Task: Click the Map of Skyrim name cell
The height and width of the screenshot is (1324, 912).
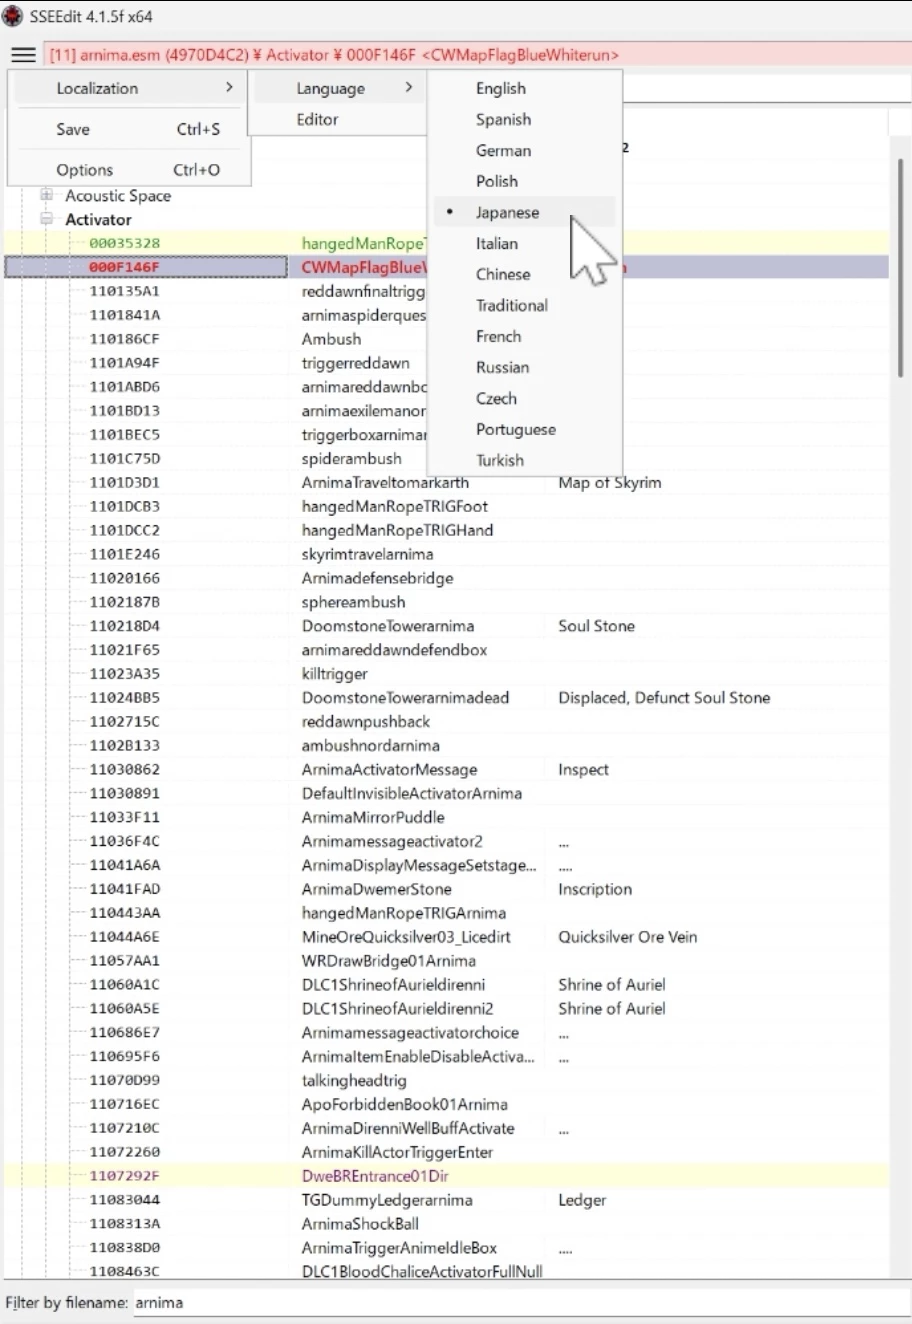Action: (609, 482)
